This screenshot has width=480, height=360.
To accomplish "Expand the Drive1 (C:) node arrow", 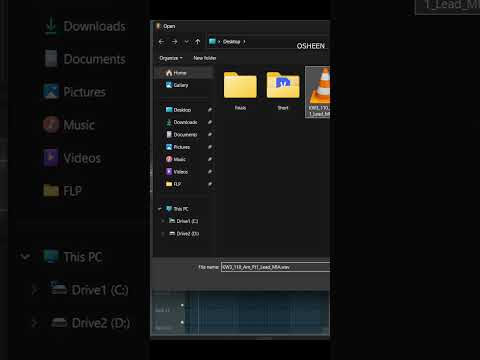I will point(163,221).
